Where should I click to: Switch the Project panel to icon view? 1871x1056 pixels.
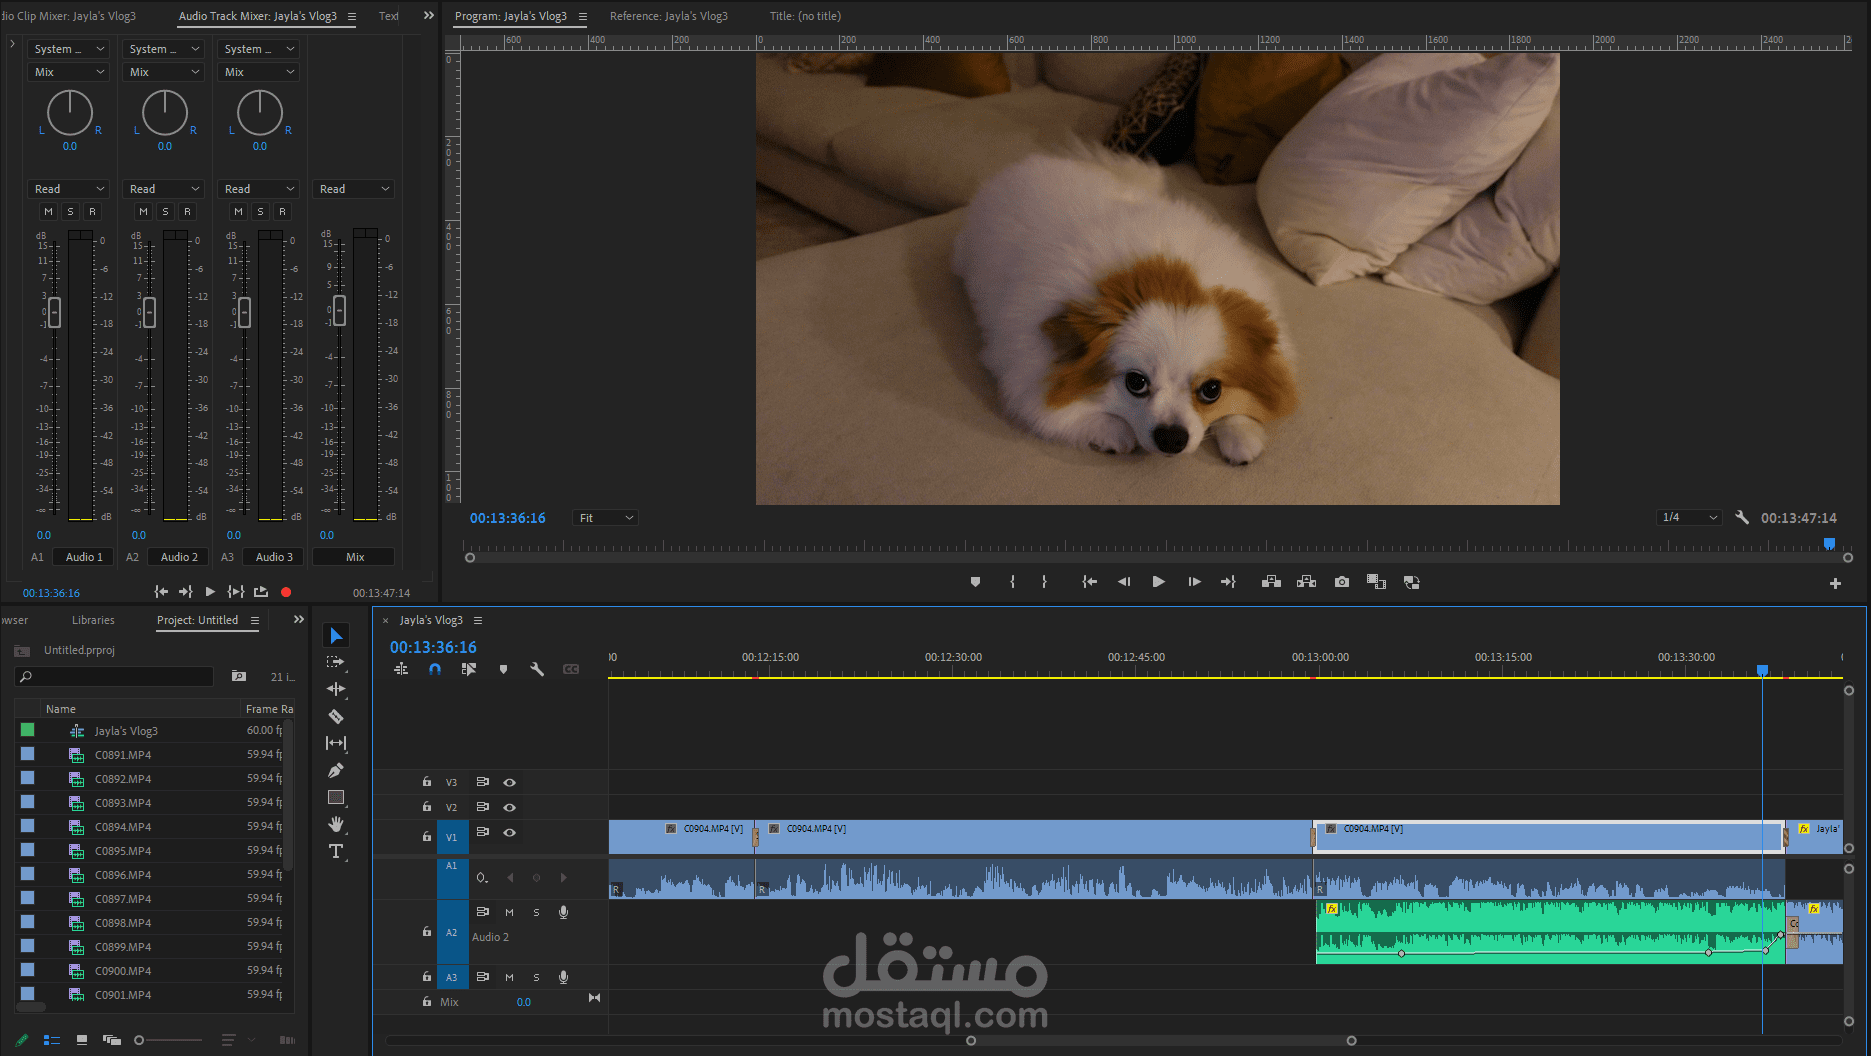(x=82, y=1040)
